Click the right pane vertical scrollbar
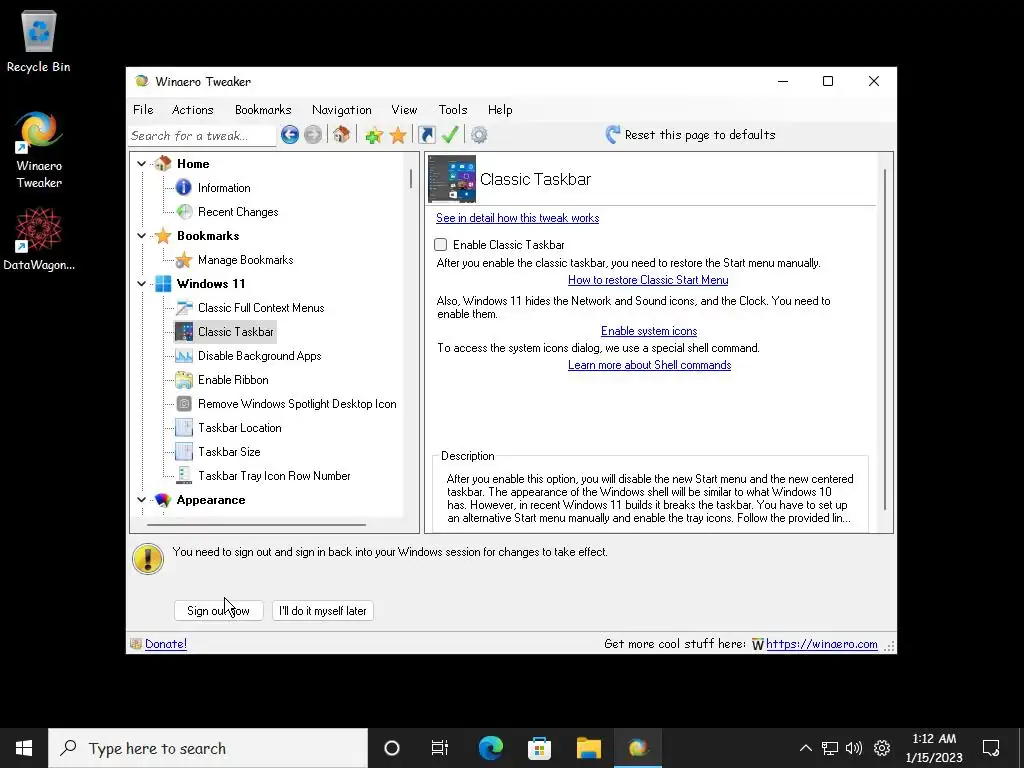1024x768 pixels. click(886, 340)
